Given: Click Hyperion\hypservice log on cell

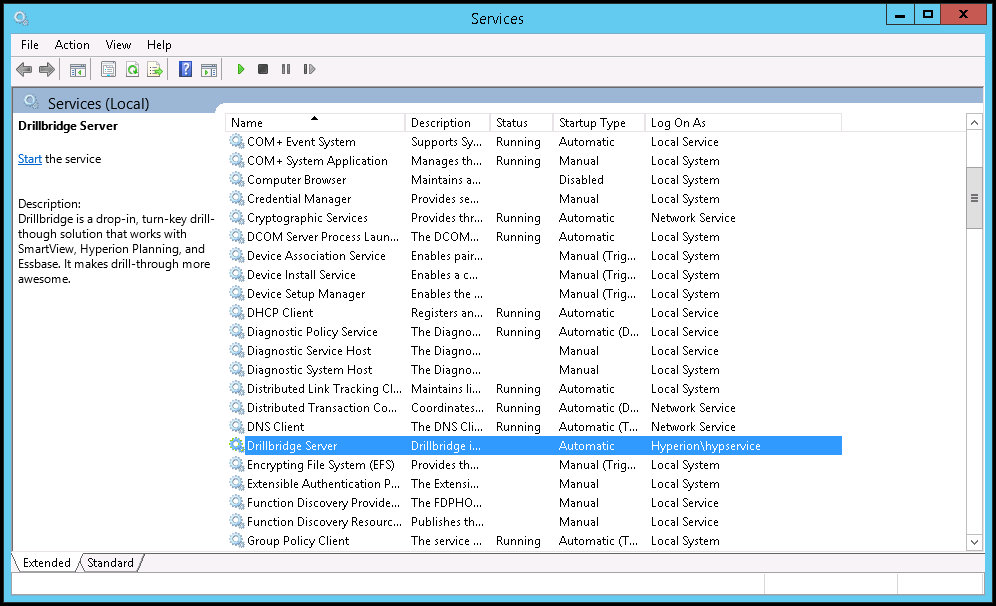Looking at the screenshot, I should (x=706, y=446).
